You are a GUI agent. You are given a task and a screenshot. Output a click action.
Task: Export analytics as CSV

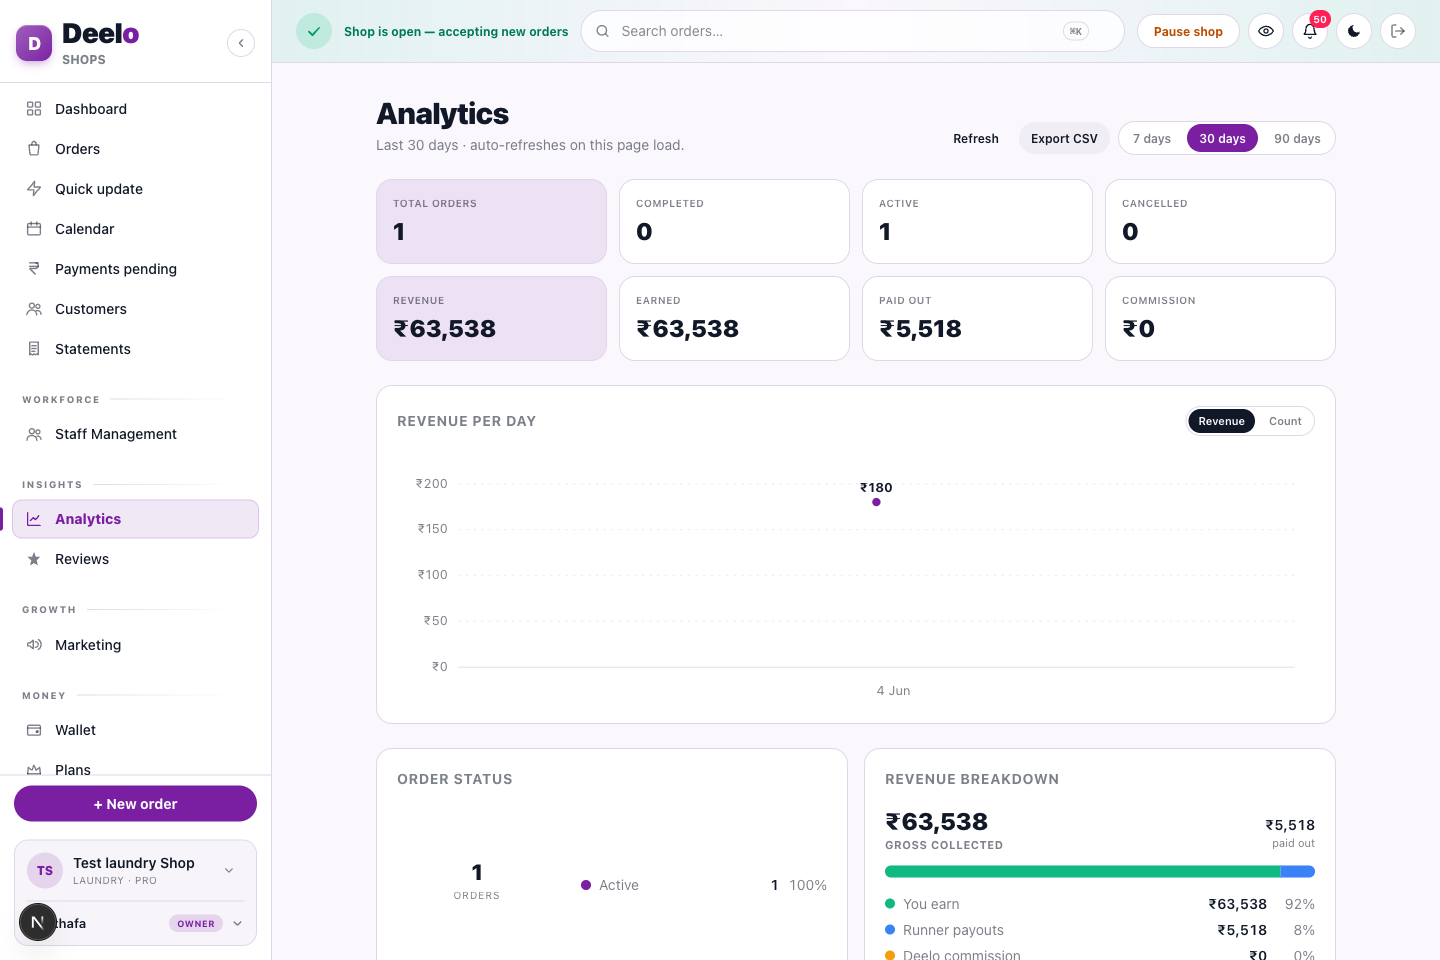1064,138
